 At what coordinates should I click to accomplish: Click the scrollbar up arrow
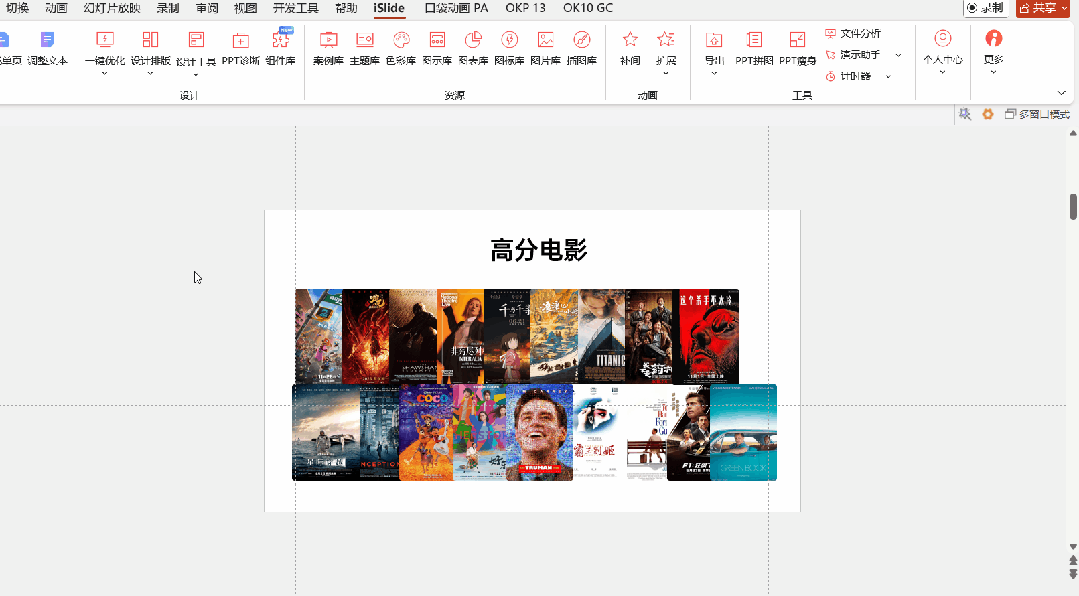pos(1073,133)
